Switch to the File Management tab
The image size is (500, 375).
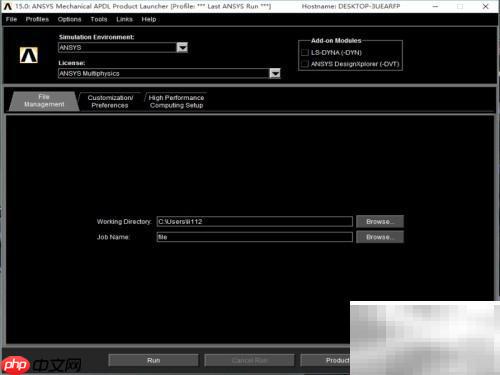tap(44, 101)
